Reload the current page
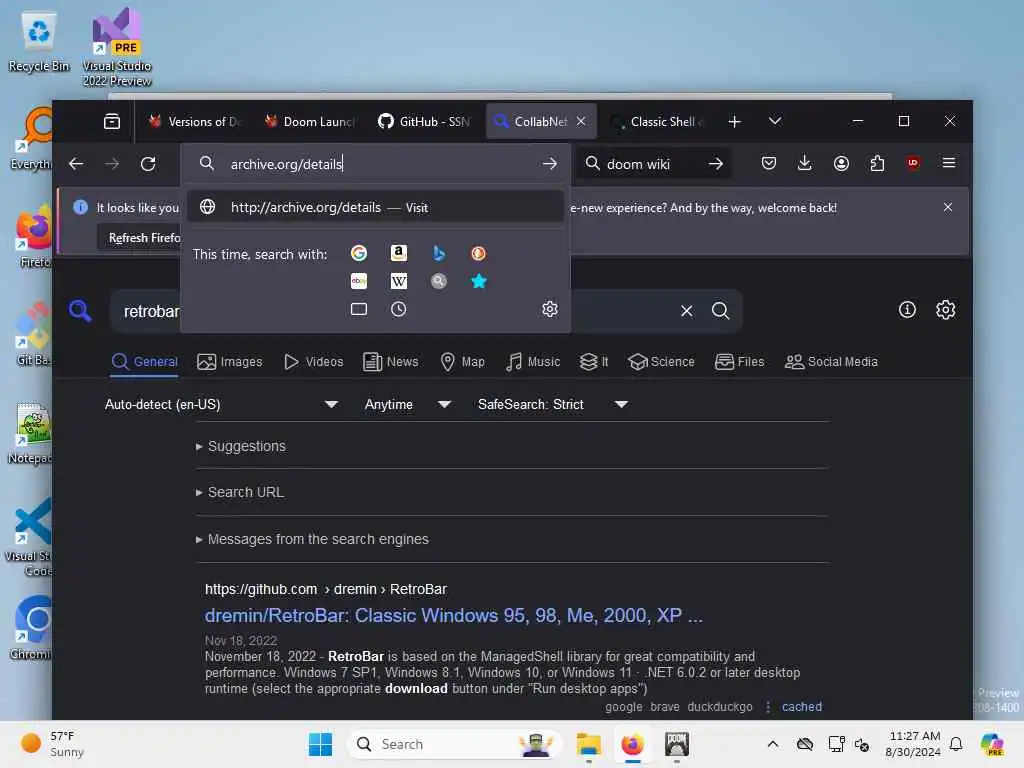This screenshot has width=1024, height=768. tap(148, 164)
